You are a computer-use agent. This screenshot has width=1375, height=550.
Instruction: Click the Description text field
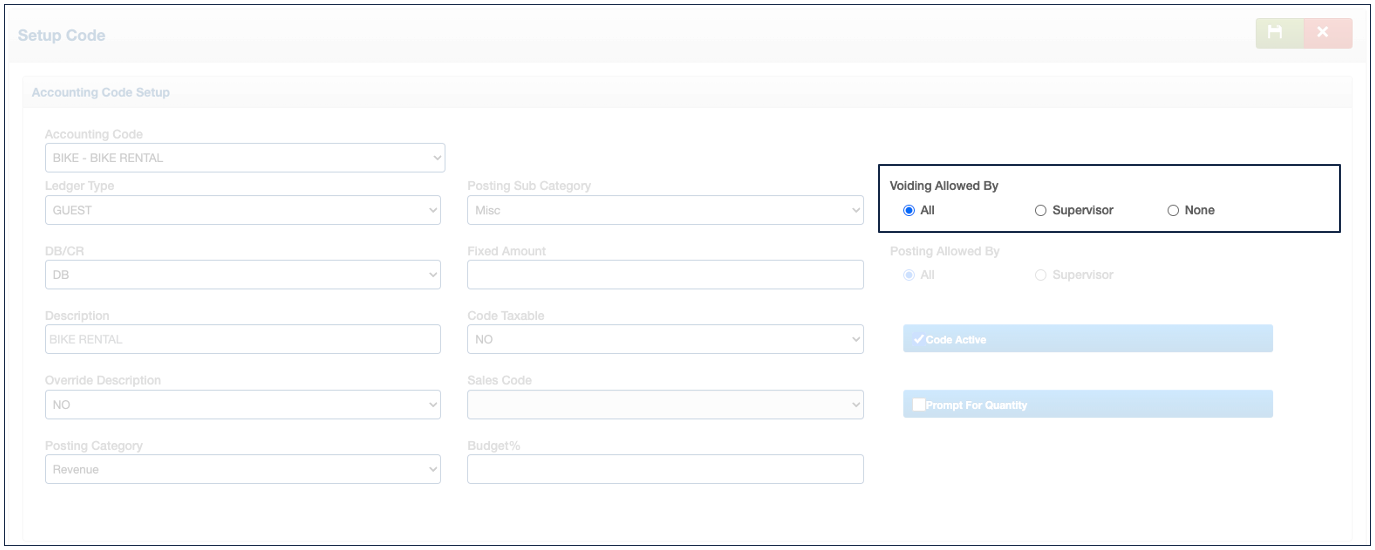click(x=242, y=339)
